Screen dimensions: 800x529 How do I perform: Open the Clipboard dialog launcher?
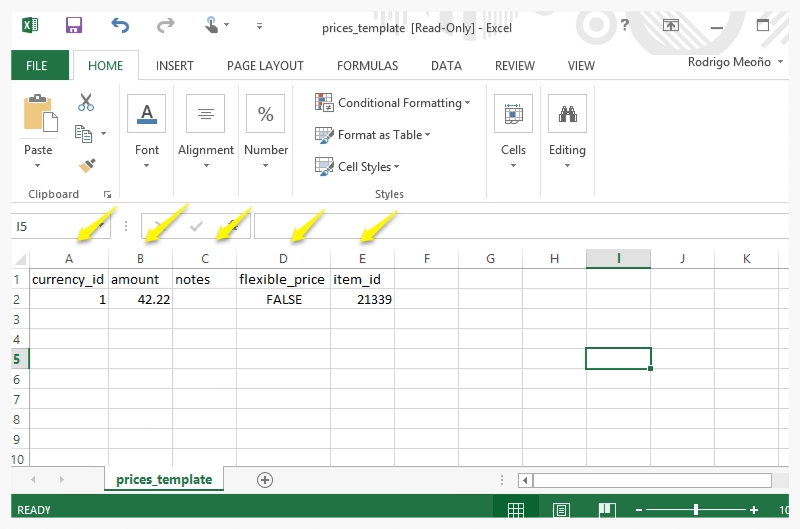pyautogui.click(x=107, y=194)
